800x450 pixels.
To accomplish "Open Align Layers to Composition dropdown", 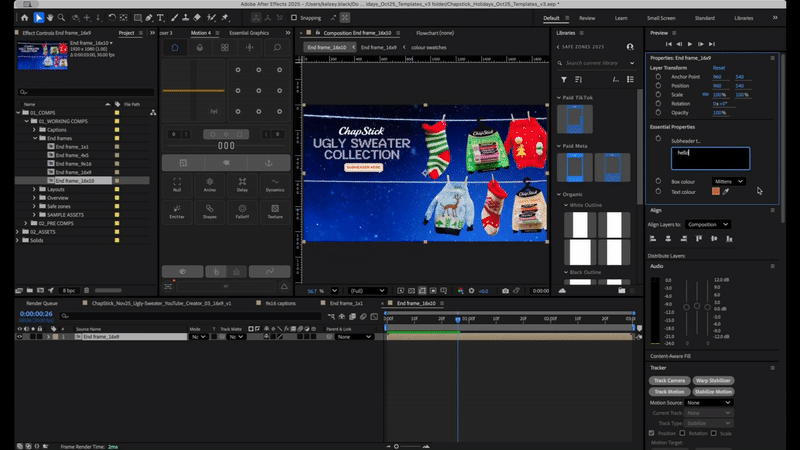I will click(708, 224).
